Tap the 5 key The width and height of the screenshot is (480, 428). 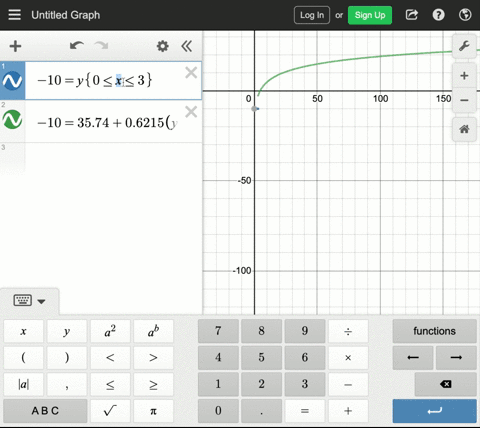pos(261,357)
